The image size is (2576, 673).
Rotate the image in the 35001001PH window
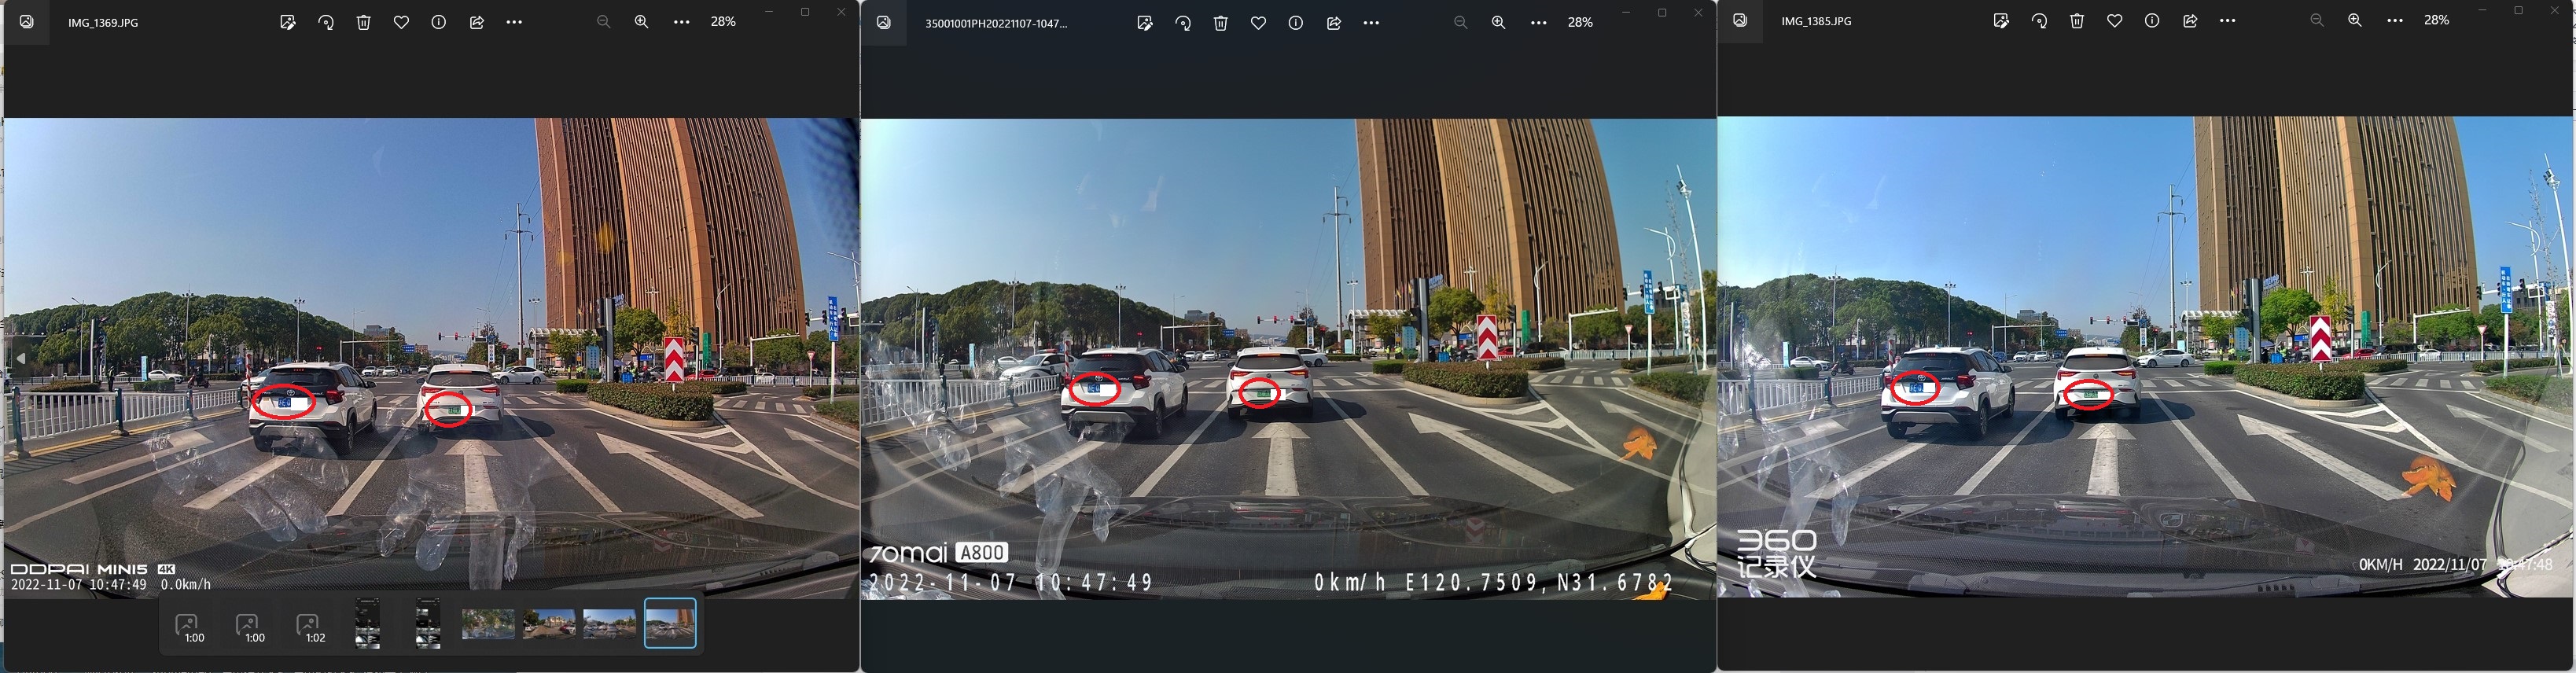point(1183,22)
